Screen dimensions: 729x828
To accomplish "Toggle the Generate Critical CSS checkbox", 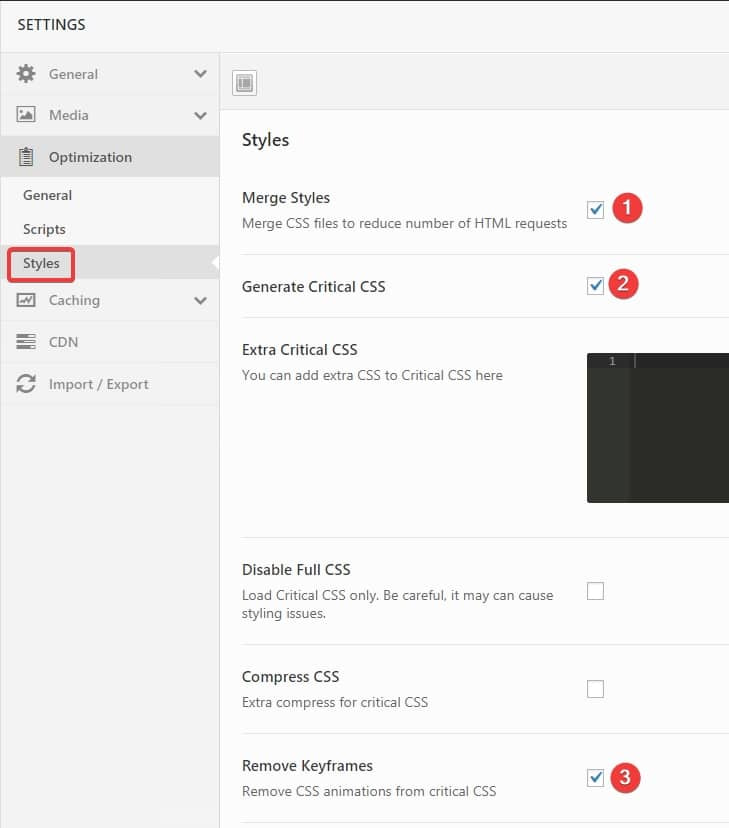I will coord(595,286).
